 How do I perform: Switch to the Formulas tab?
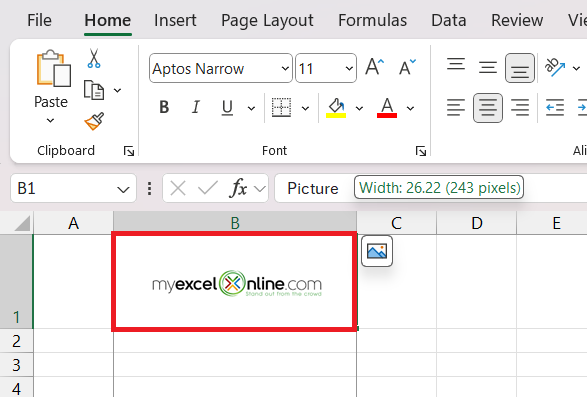tap(372, 20)
